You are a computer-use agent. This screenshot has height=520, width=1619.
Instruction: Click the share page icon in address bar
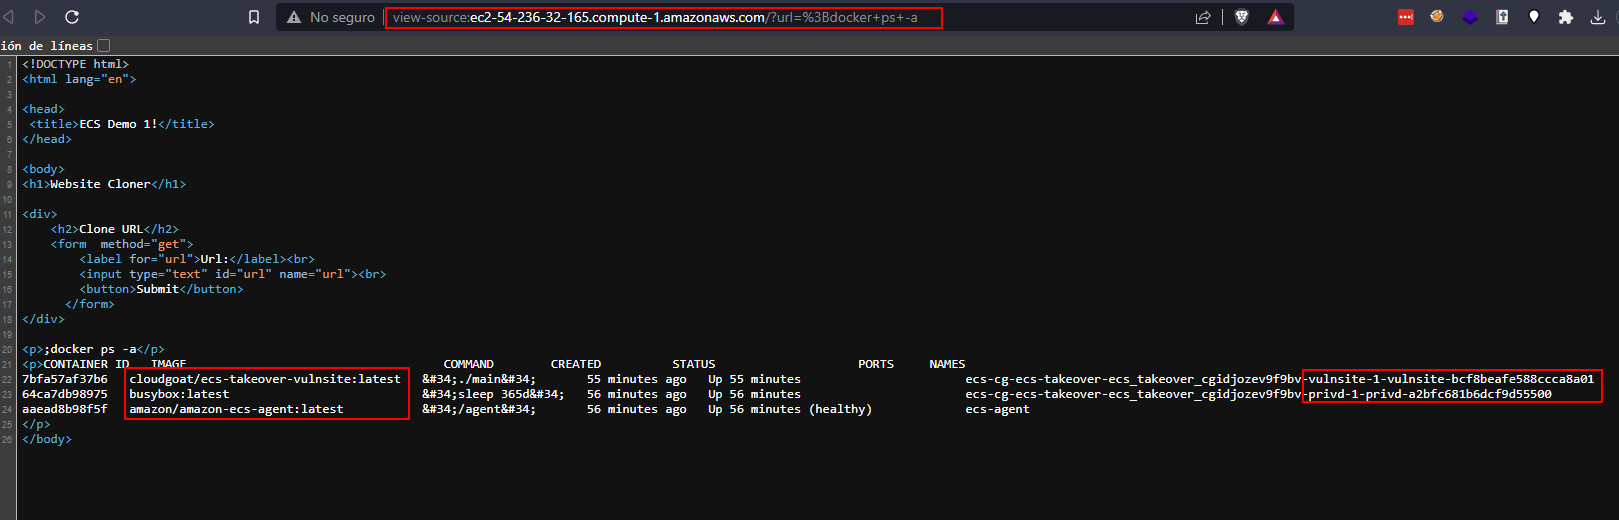pos(1203,17)
